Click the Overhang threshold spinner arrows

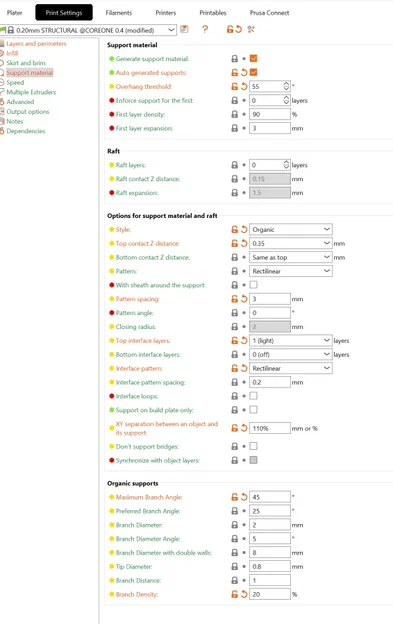(x=286, y=86)
